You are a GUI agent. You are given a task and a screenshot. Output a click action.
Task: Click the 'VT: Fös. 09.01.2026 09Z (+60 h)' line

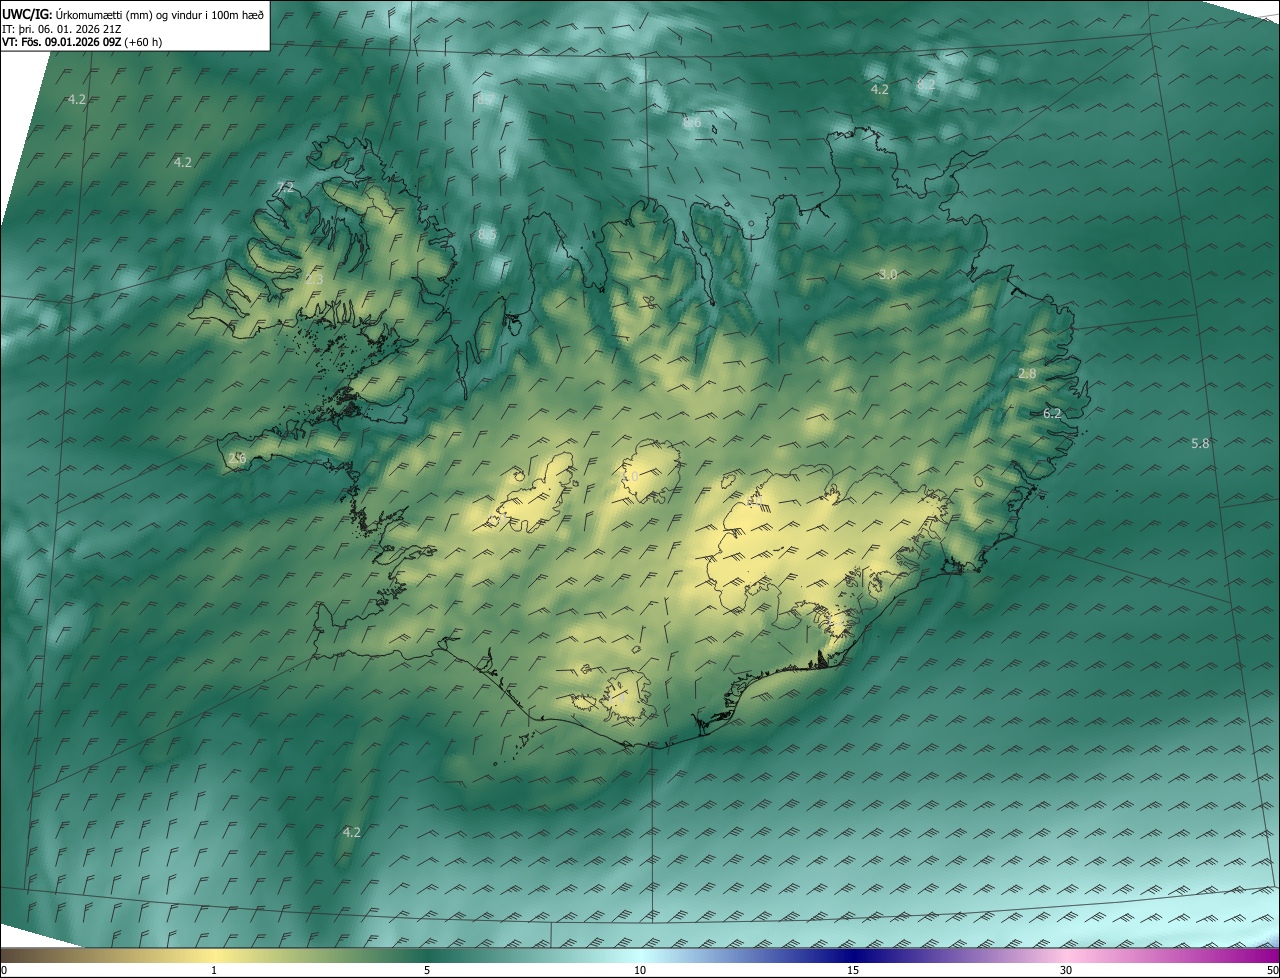(82, 42)
